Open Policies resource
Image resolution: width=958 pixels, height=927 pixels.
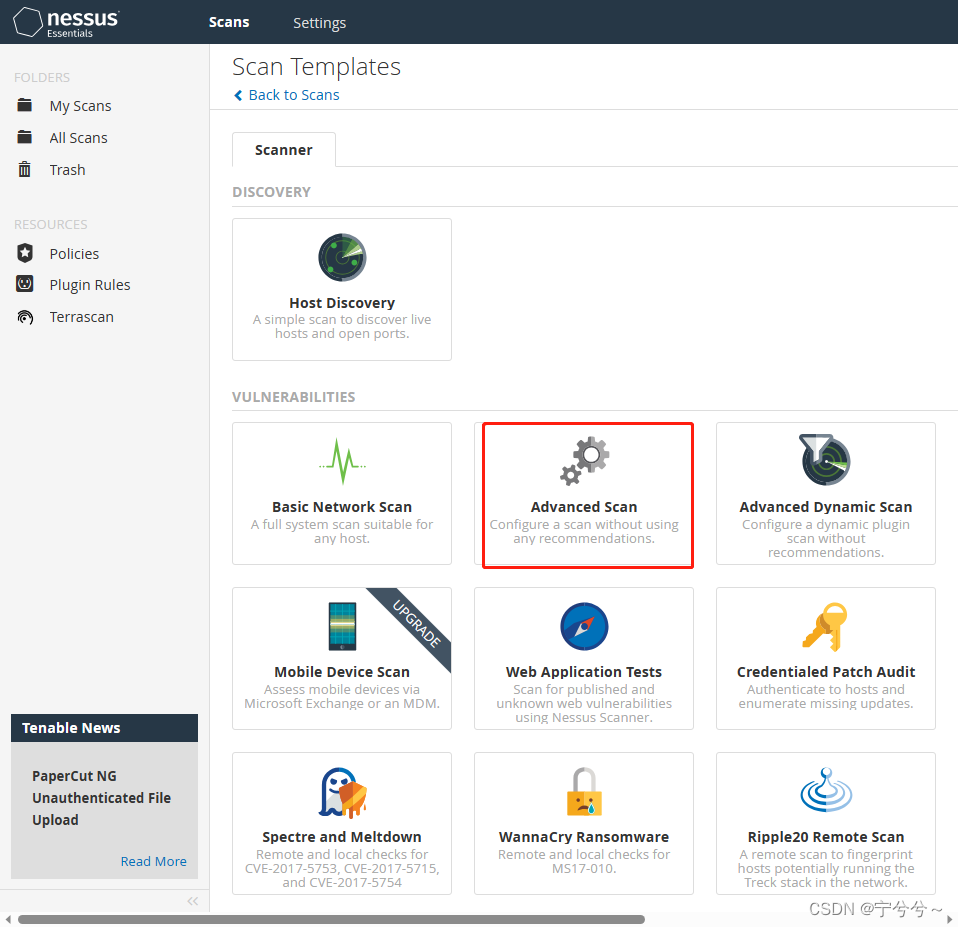pos(74,254)
